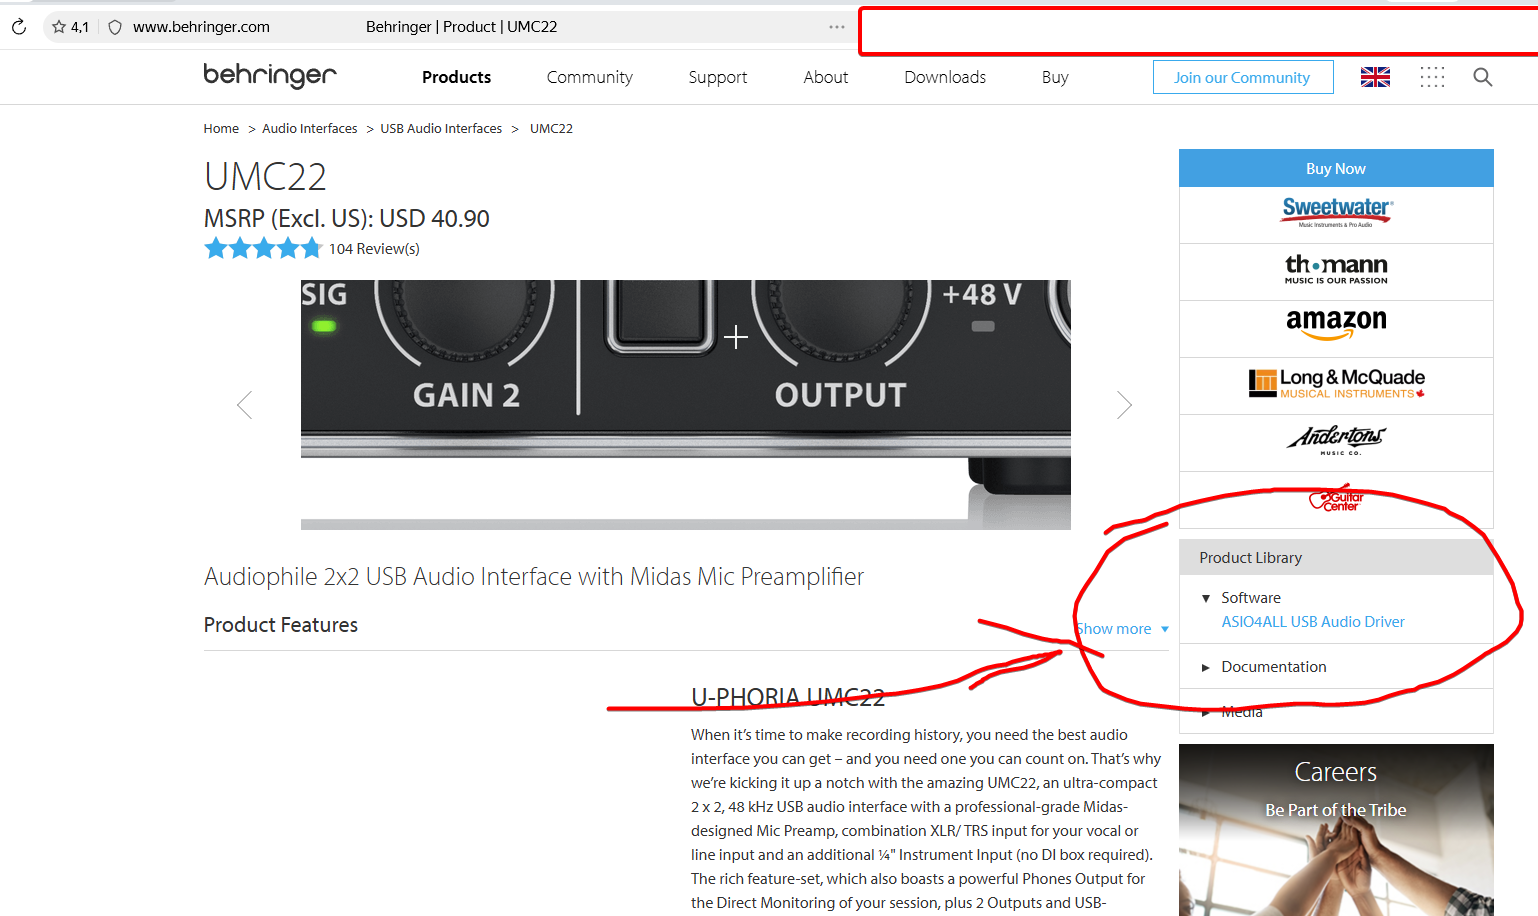Image resolution: width=1538 pixels, height=916 pixels.
Task: Buy from Thomann retailer logo
Action: pyautogui.click(x=1336, y=269)
